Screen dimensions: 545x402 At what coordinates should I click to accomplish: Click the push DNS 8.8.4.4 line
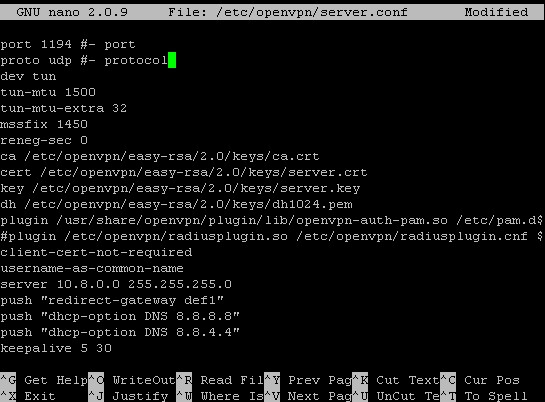120,332
